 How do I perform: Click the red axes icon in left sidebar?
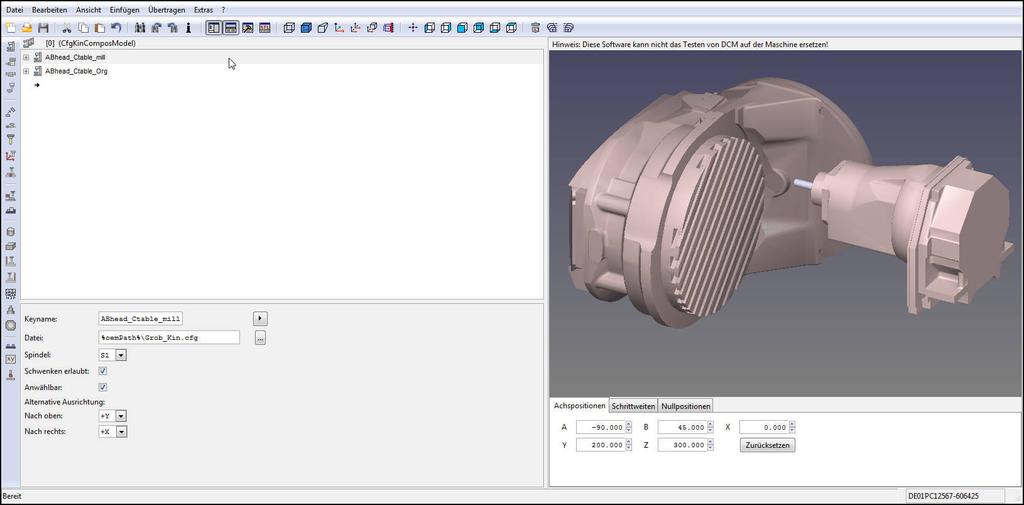[10, 155]
